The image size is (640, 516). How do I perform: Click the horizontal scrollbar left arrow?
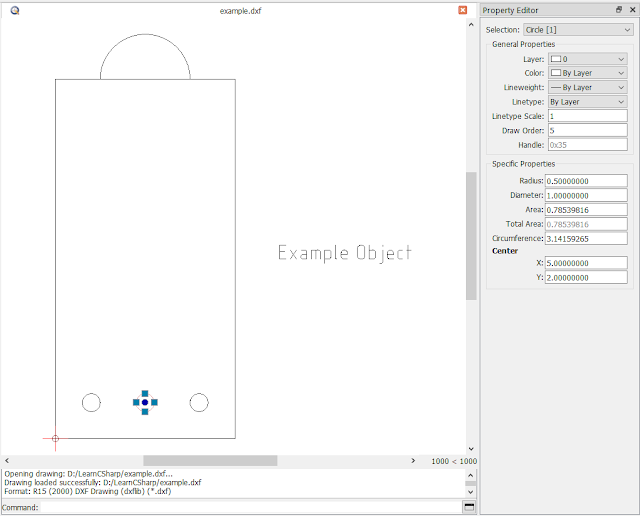click(7, 460)
